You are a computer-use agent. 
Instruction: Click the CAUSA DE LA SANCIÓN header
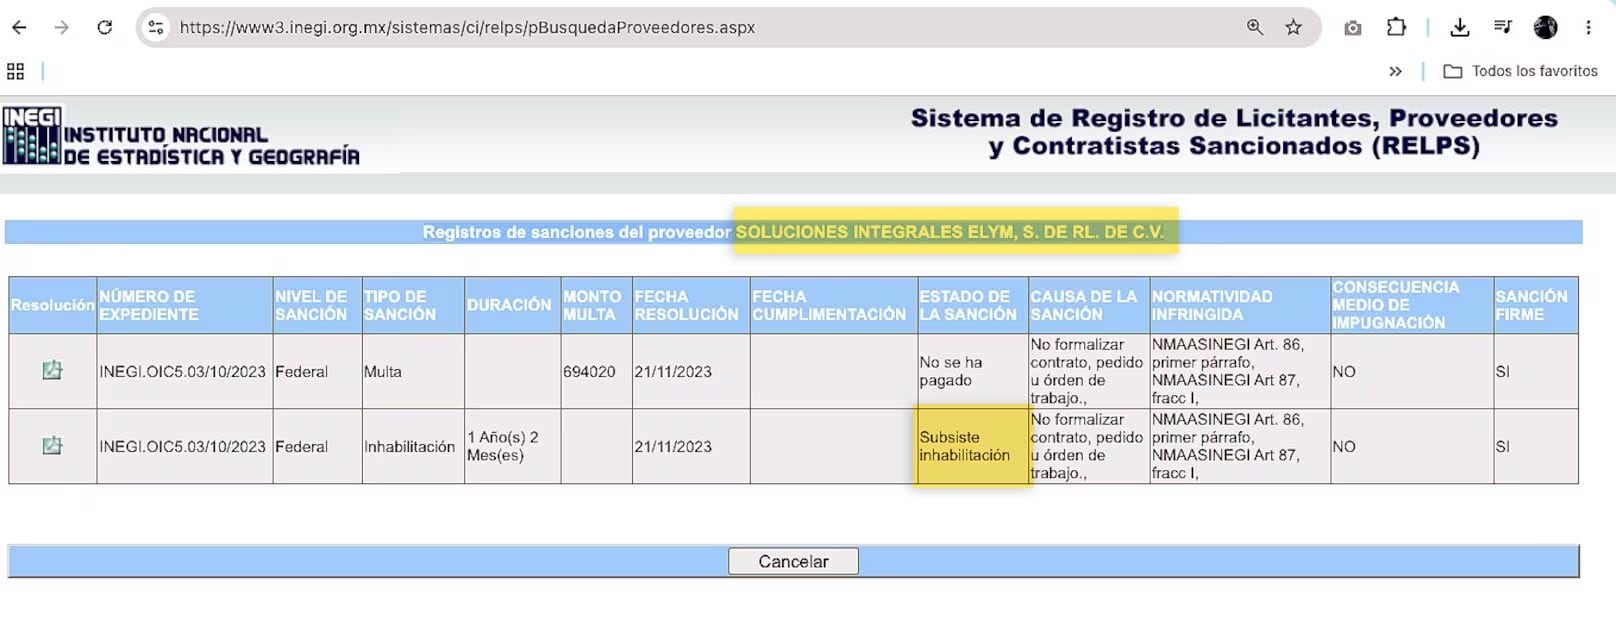pyautogui.click(x=1089, y=305)
